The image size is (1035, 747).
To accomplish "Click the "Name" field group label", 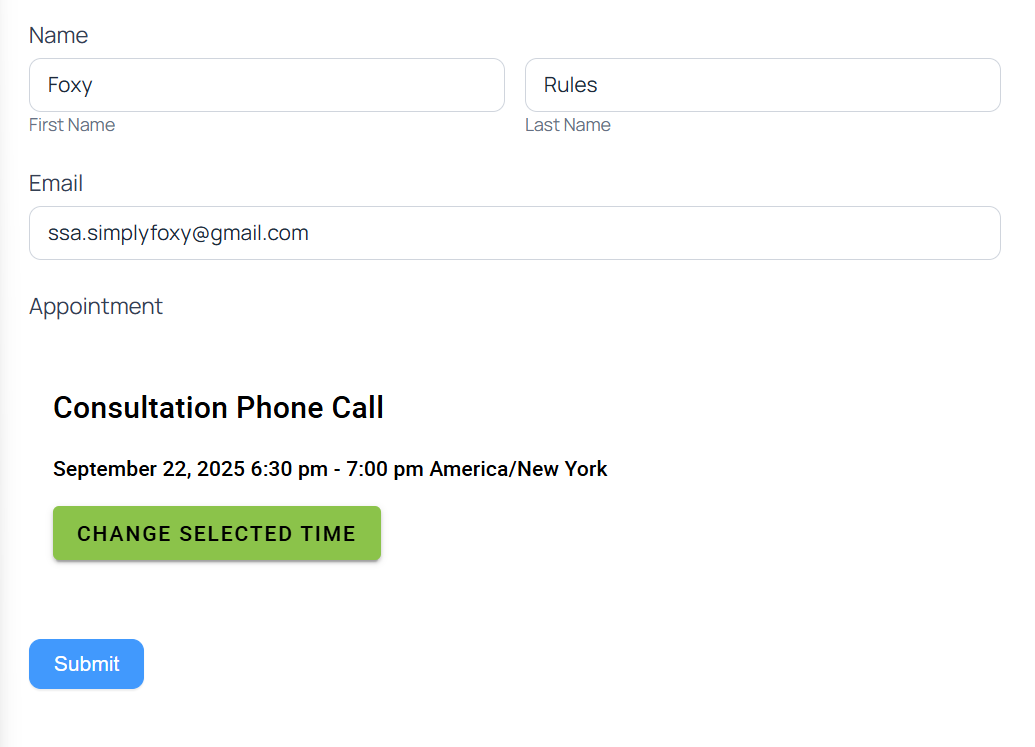I will (x=58, y=36).
